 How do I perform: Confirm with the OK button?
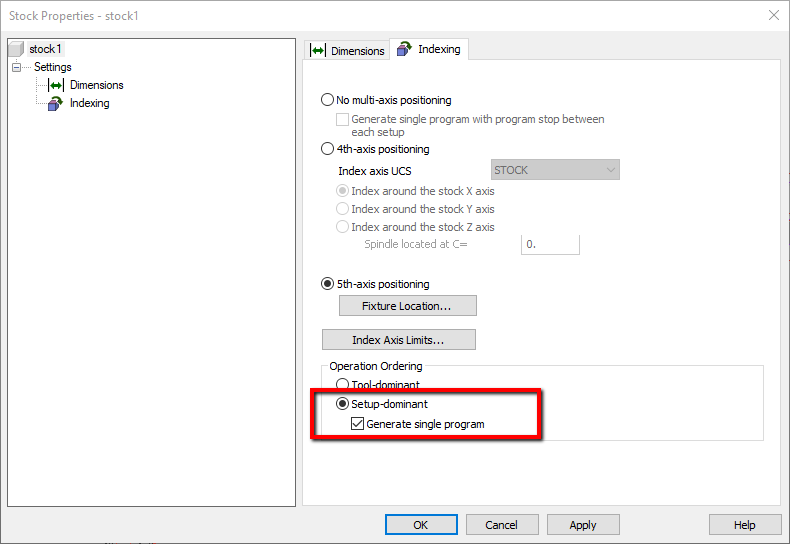tap(421, 525)
